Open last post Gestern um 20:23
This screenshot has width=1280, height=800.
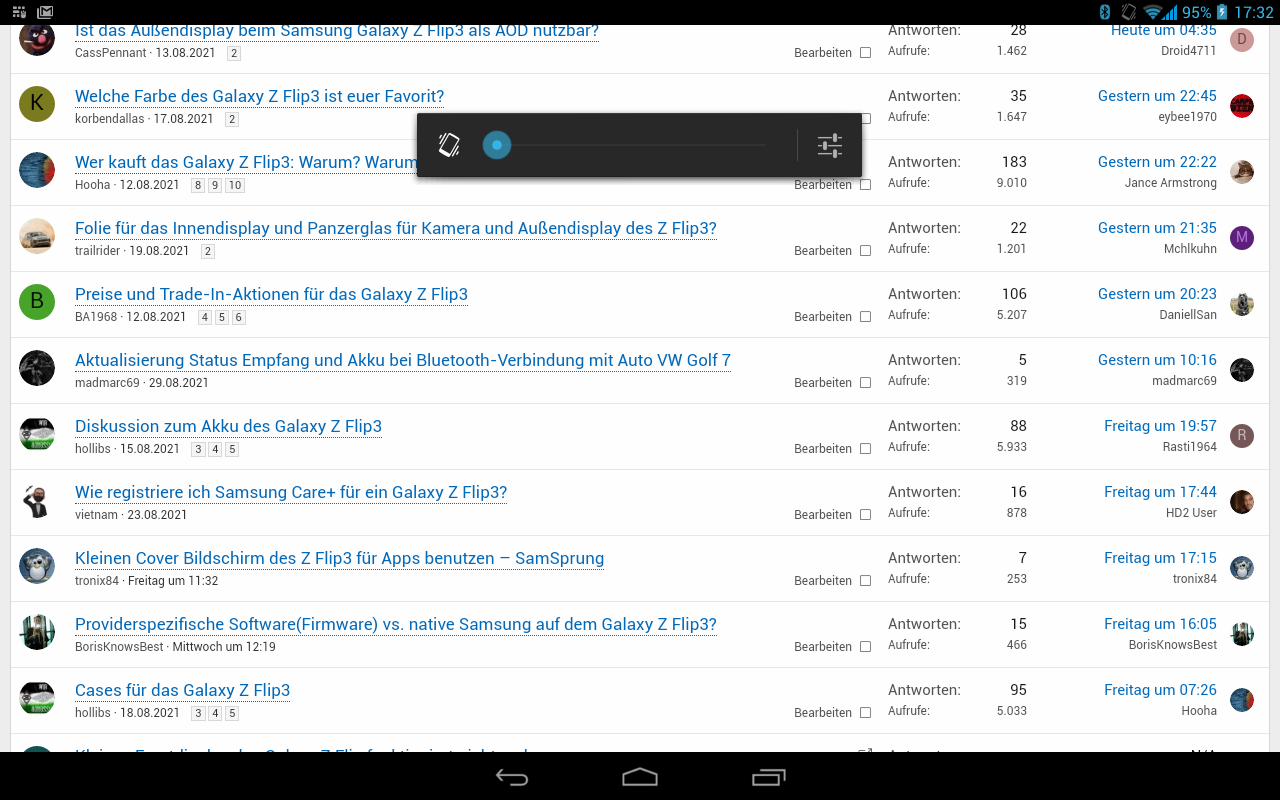[1157, 294]
